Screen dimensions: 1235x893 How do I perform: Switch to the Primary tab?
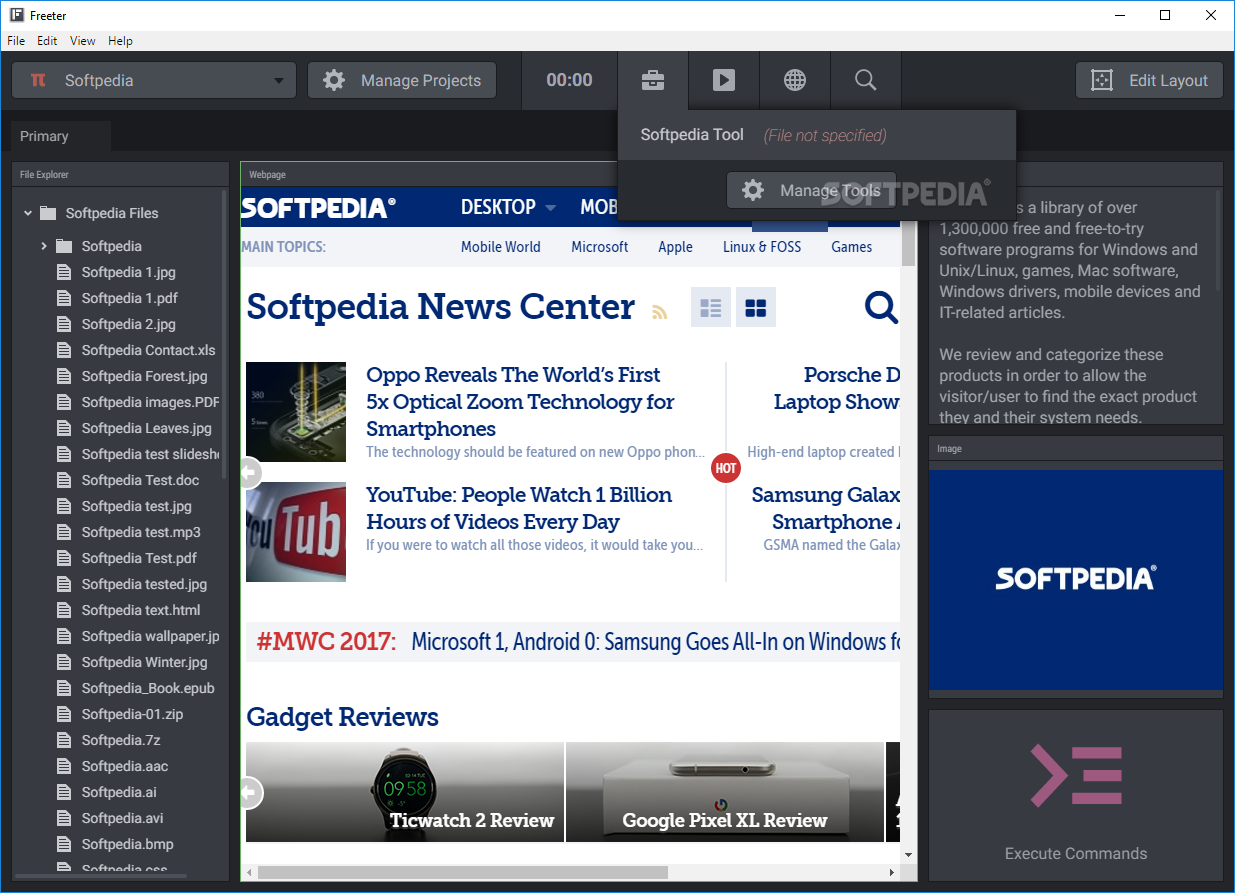[x=60, y=136]
